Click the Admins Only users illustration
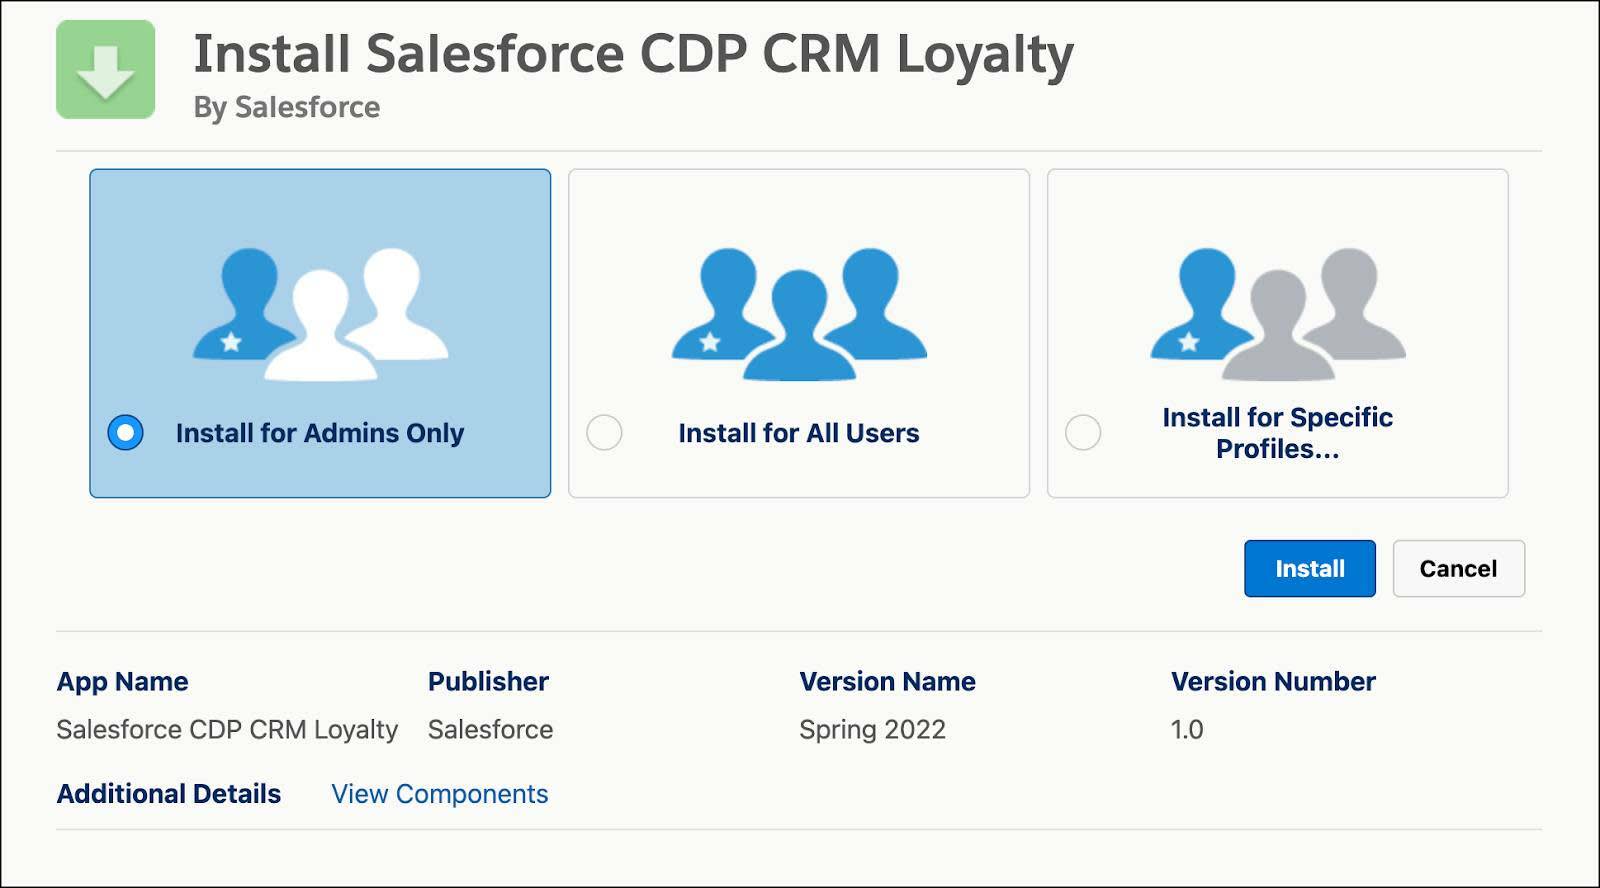This screenshot has height=888, width=1600. click(320, 314)
